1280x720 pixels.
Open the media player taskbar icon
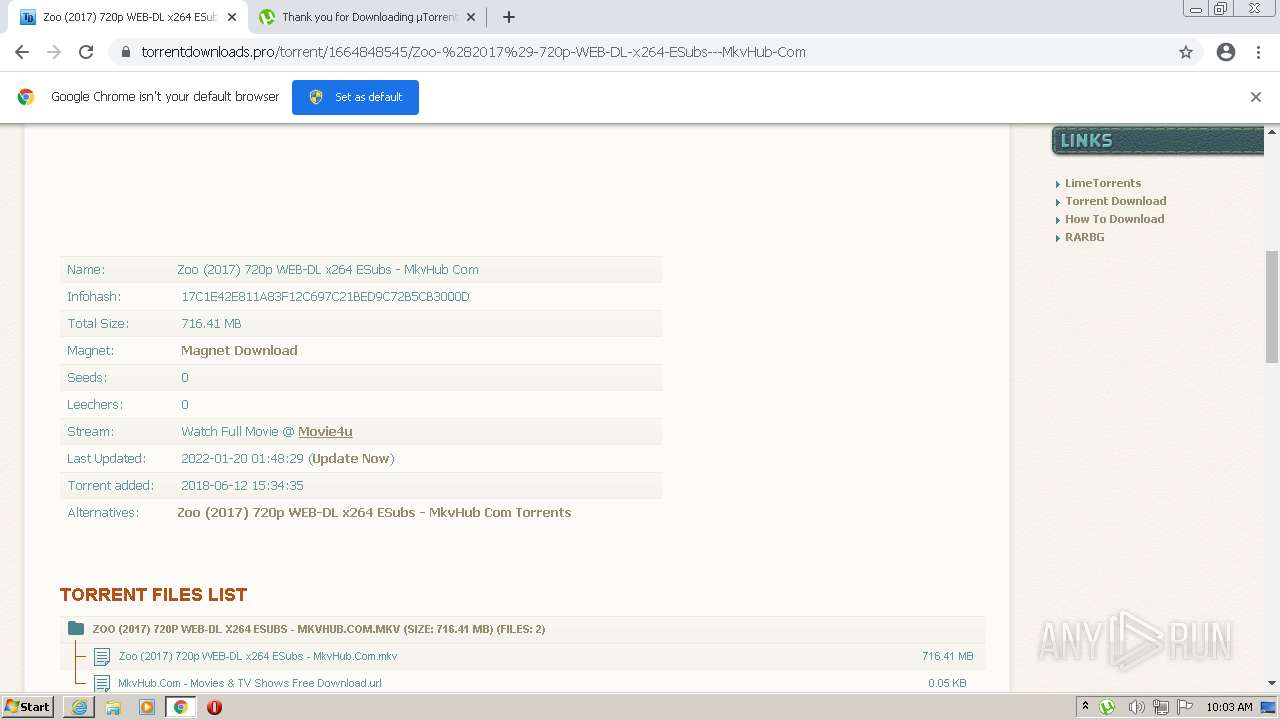click(x=147, y=707)
